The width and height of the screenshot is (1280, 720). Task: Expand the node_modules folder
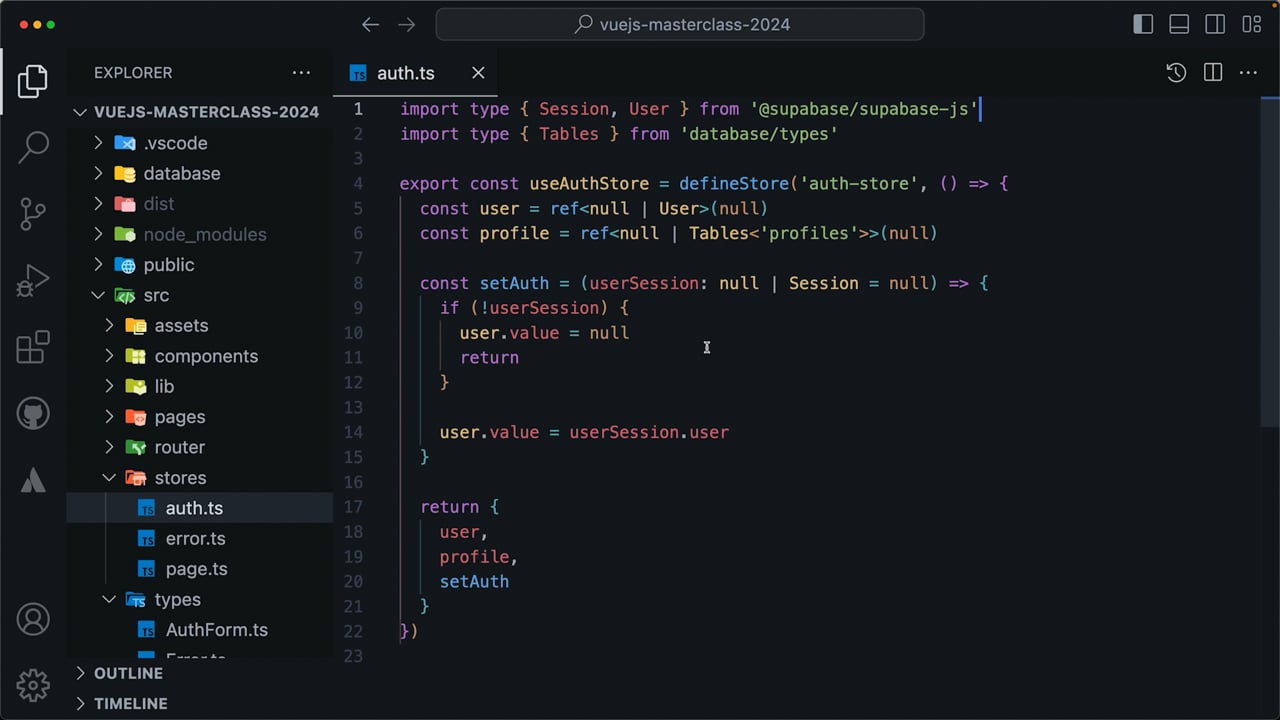(200, 234)
